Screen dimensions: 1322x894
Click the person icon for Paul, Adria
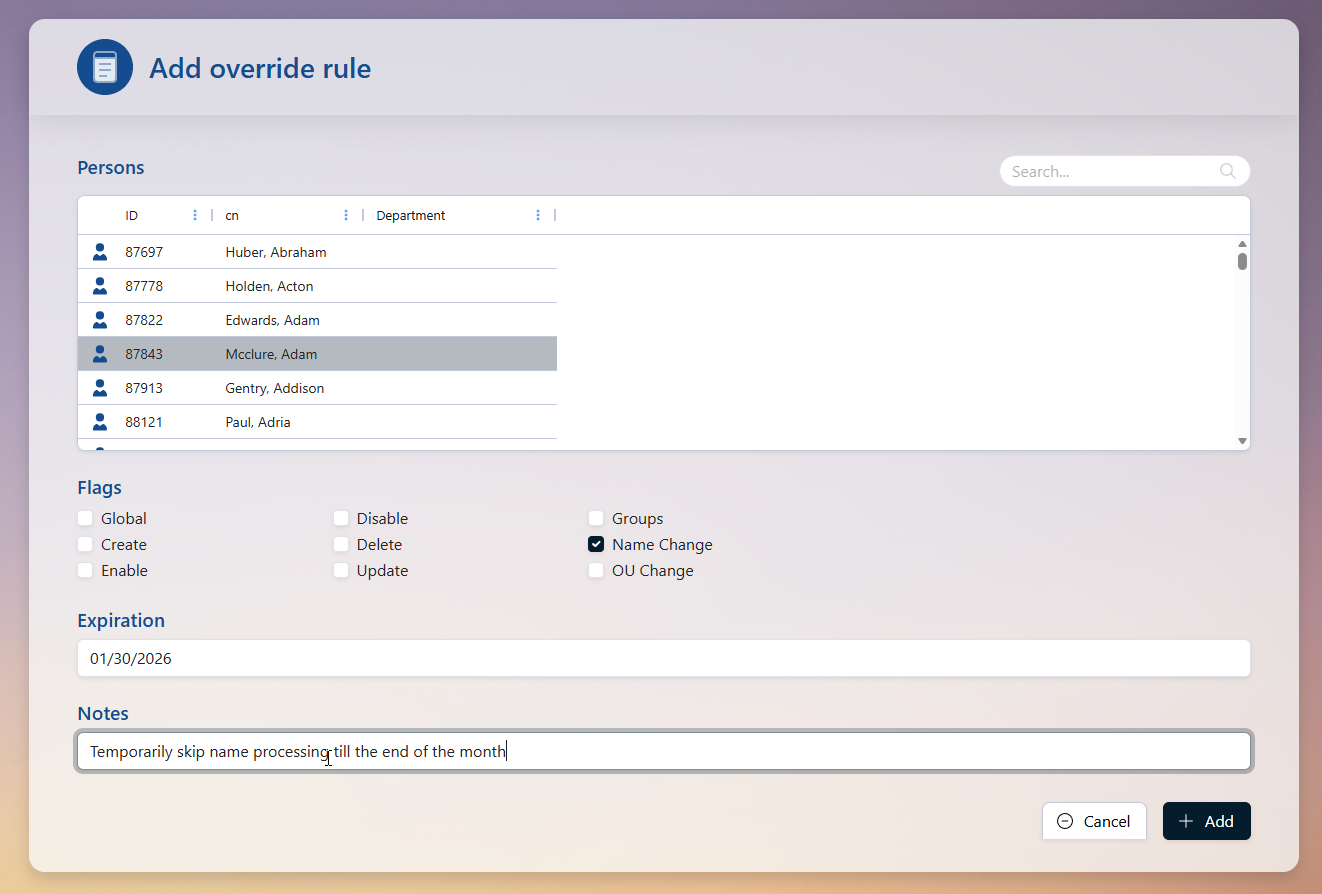pos(100,422)
